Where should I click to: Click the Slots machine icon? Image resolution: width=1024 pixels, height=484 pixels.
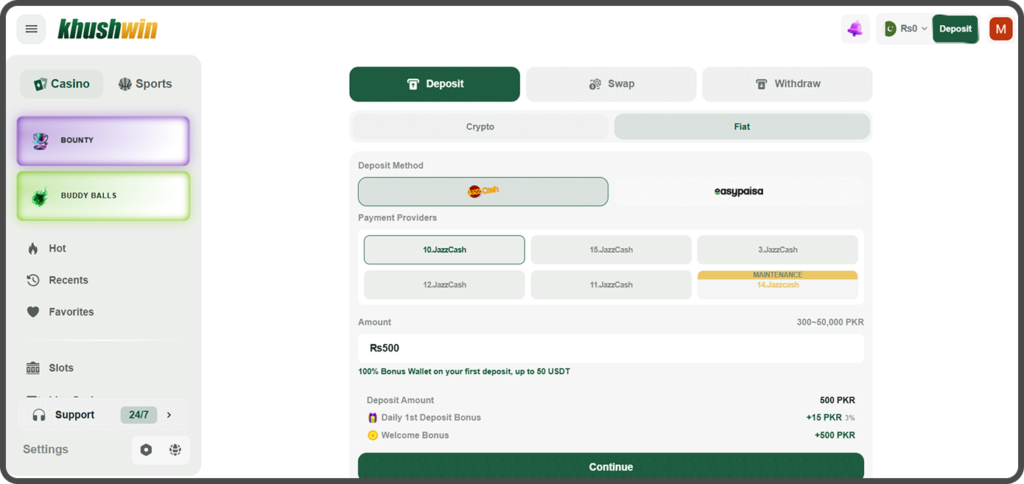(x=33, y=368)
